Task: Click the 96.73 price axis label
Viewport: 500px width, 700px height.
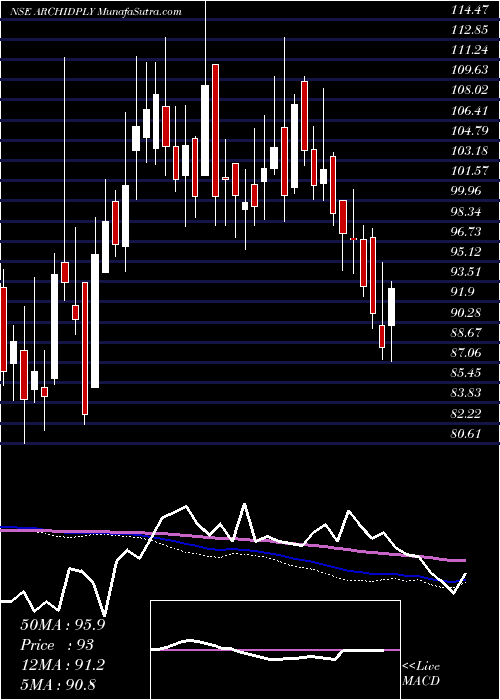Action: [466, 232]
